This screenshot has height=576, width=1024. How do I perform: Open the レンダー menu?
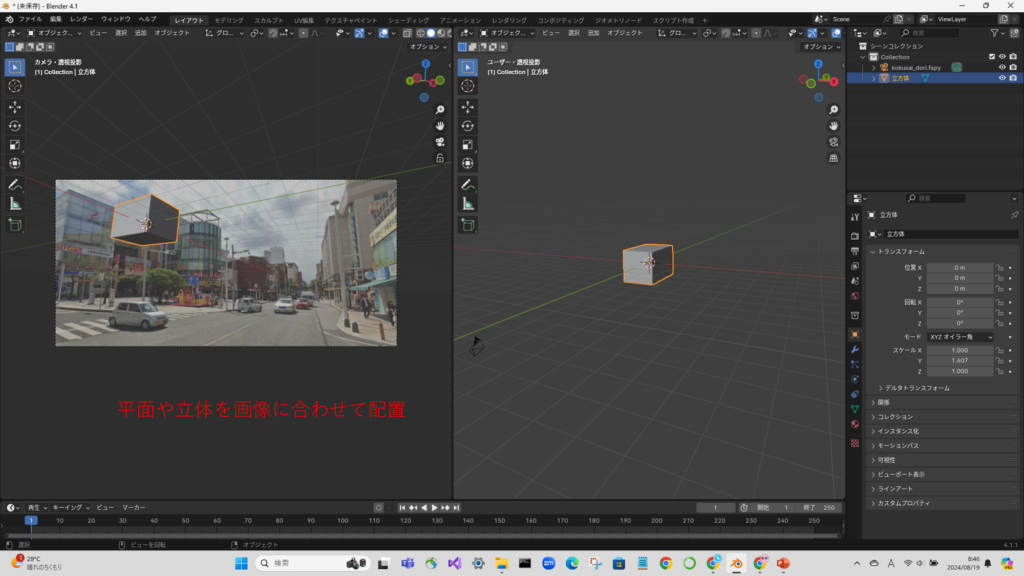(x=81, y=19)
